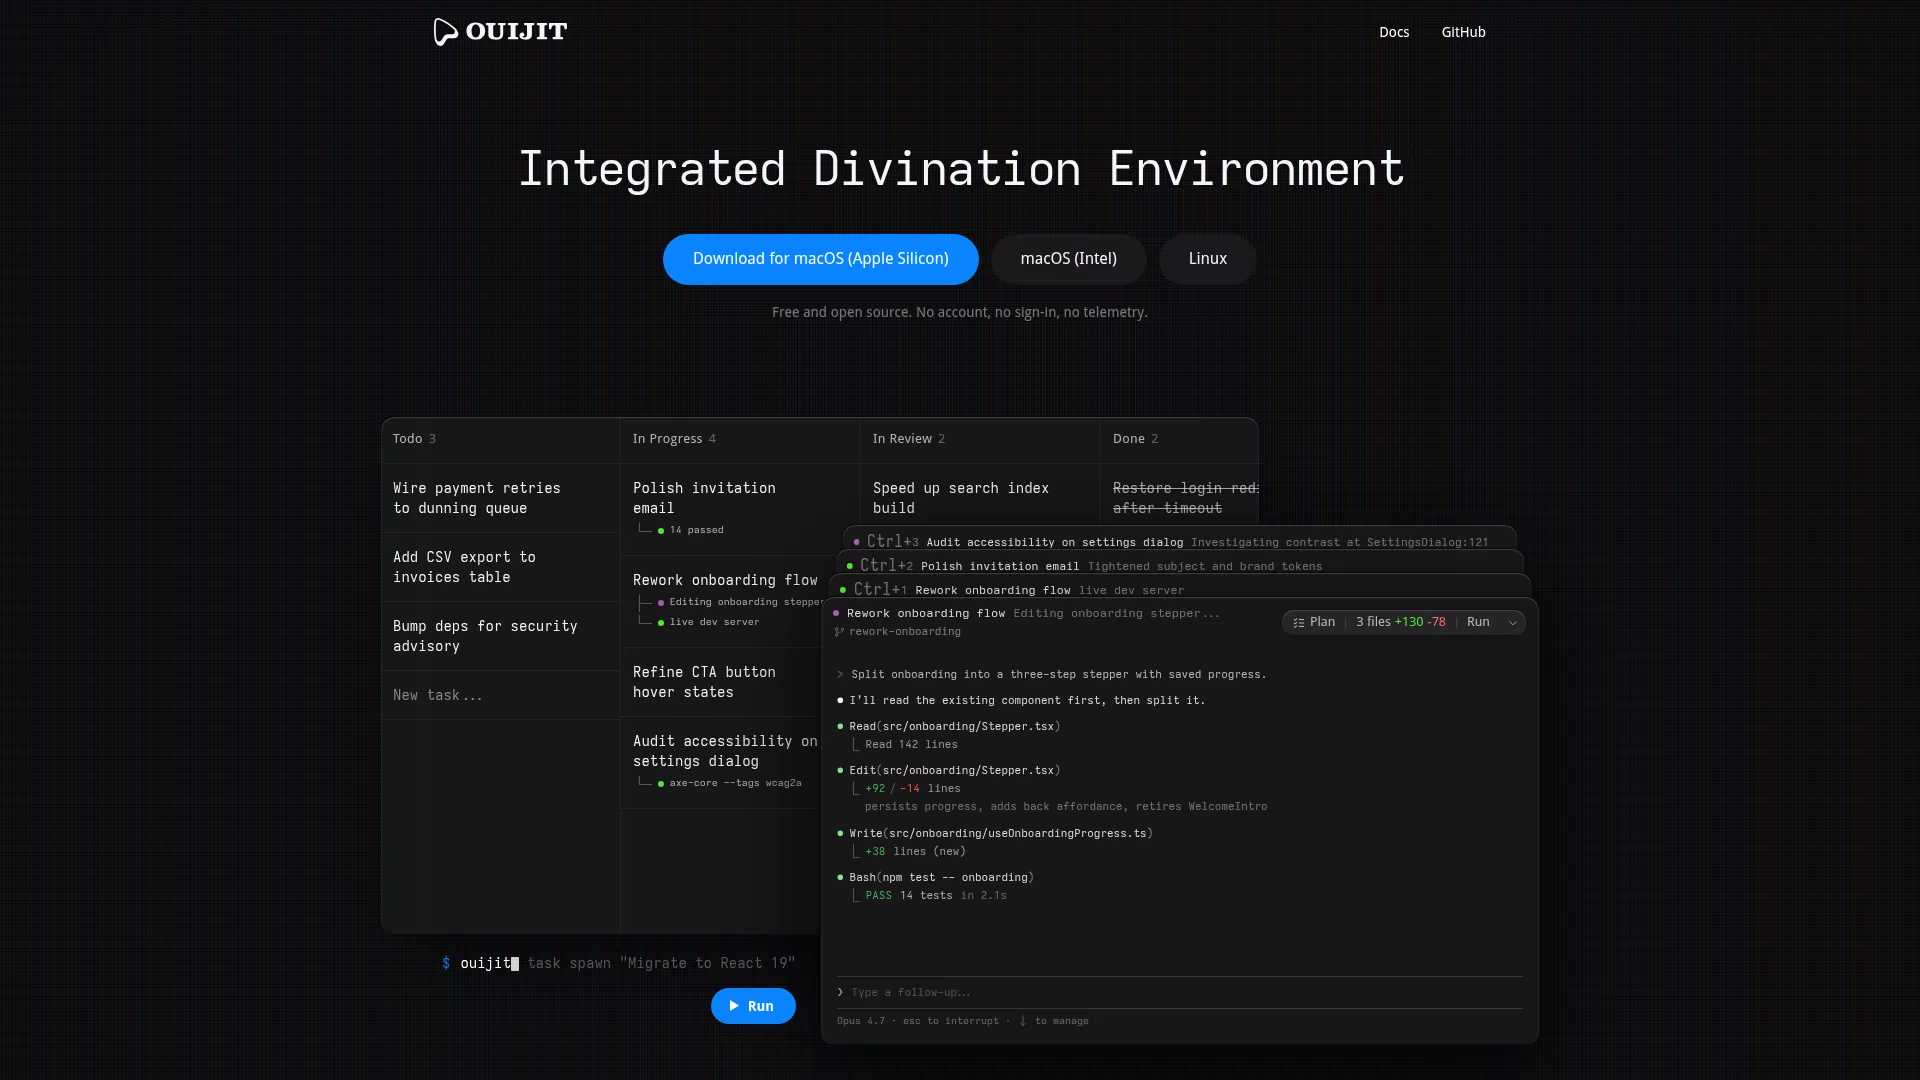Click the prompt 'Split onboarding into a three-step stepper'
Viewport: 1920px width, 1080px height.
click(x=1058, y=674)
